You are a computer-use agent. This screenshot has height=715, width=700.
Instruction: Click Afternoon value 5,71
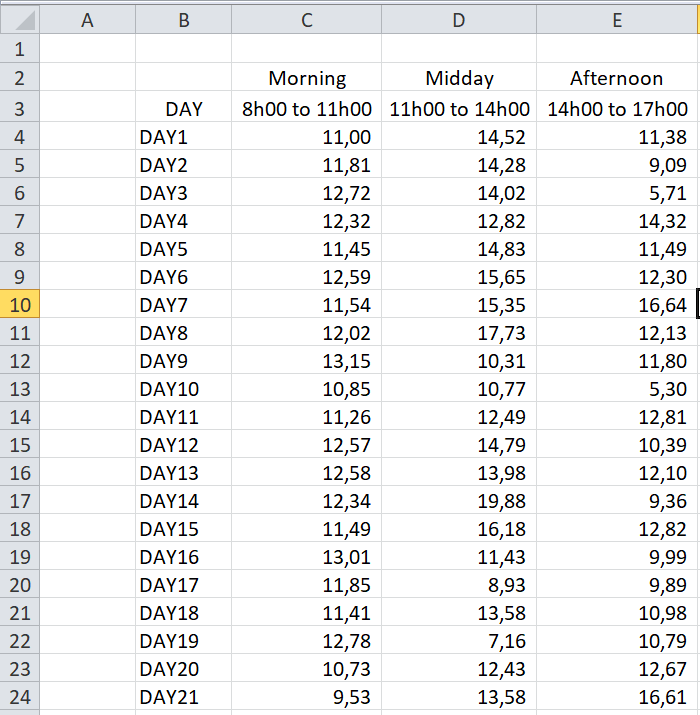click(617, 192)
